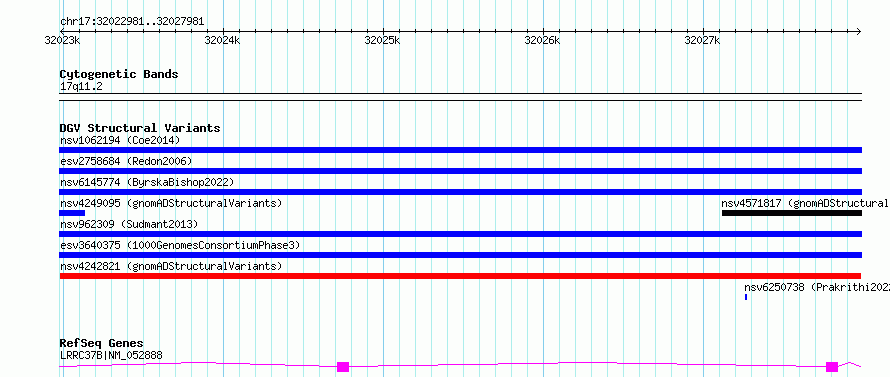The width and height of the screenshot is (890, 377).
Task: Click the nsv6250738 Prakrithi label
Action: [817, 287]
